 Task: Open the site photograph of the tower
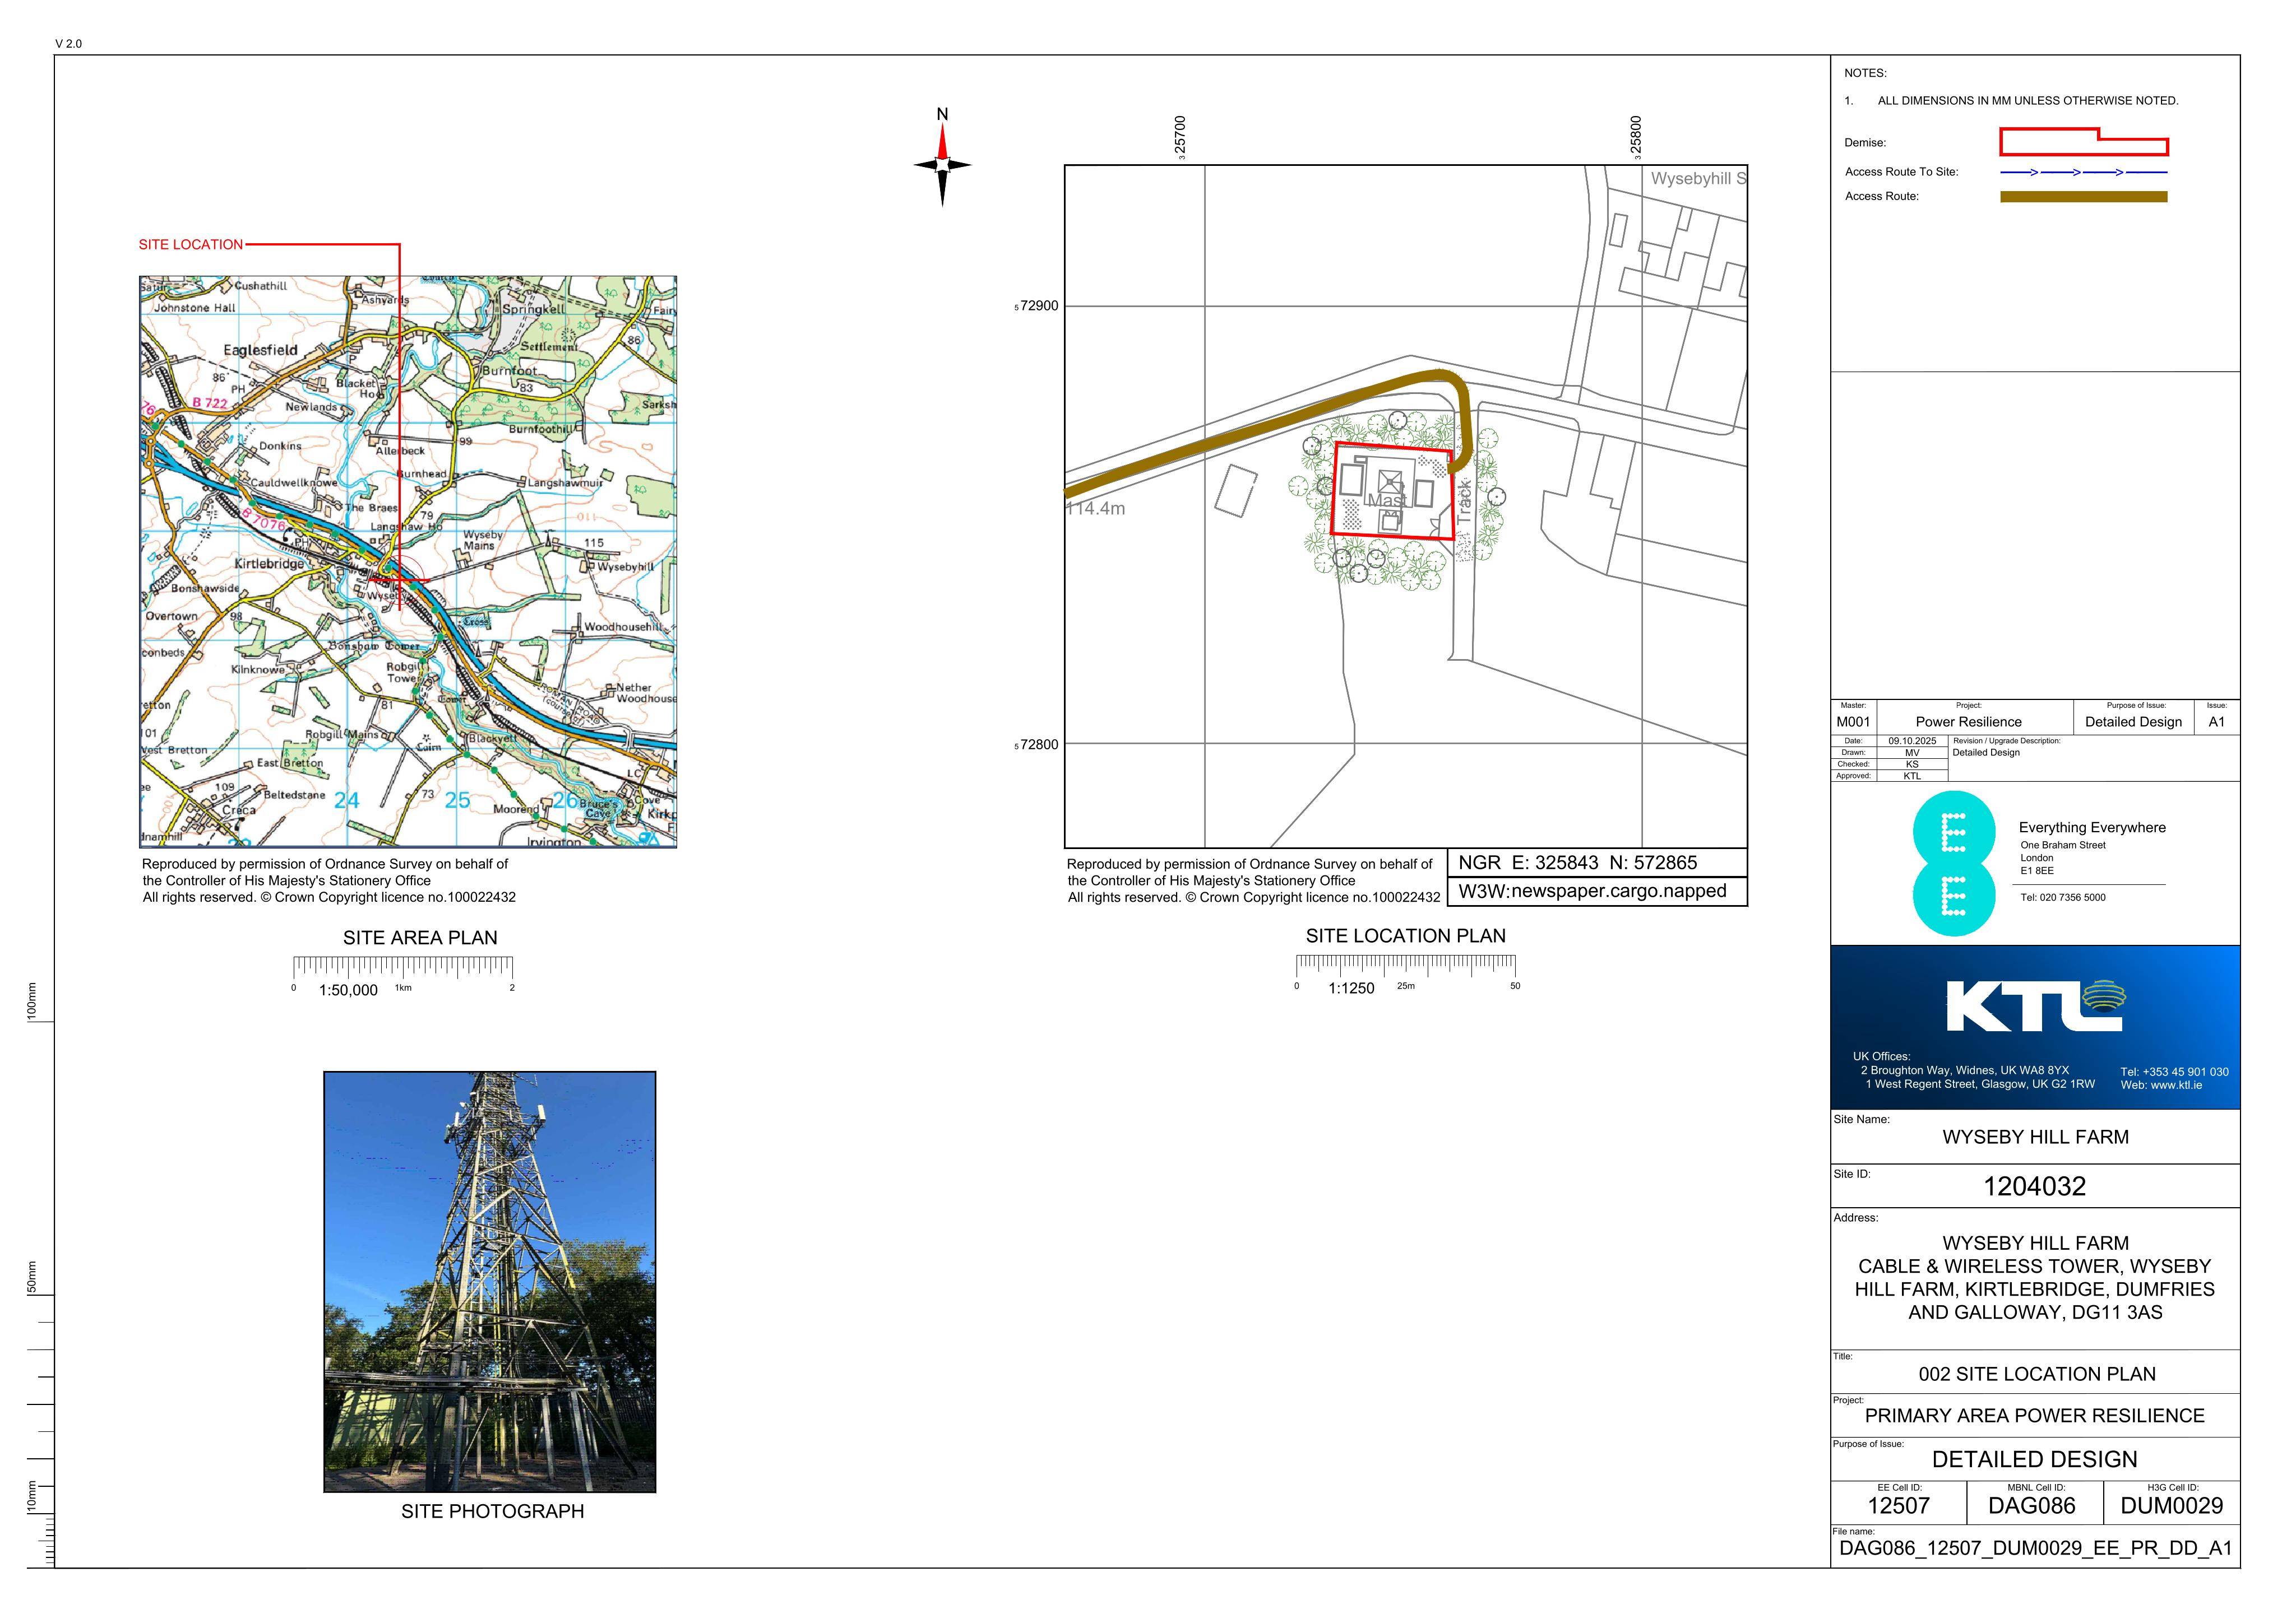click(490, 1282)
